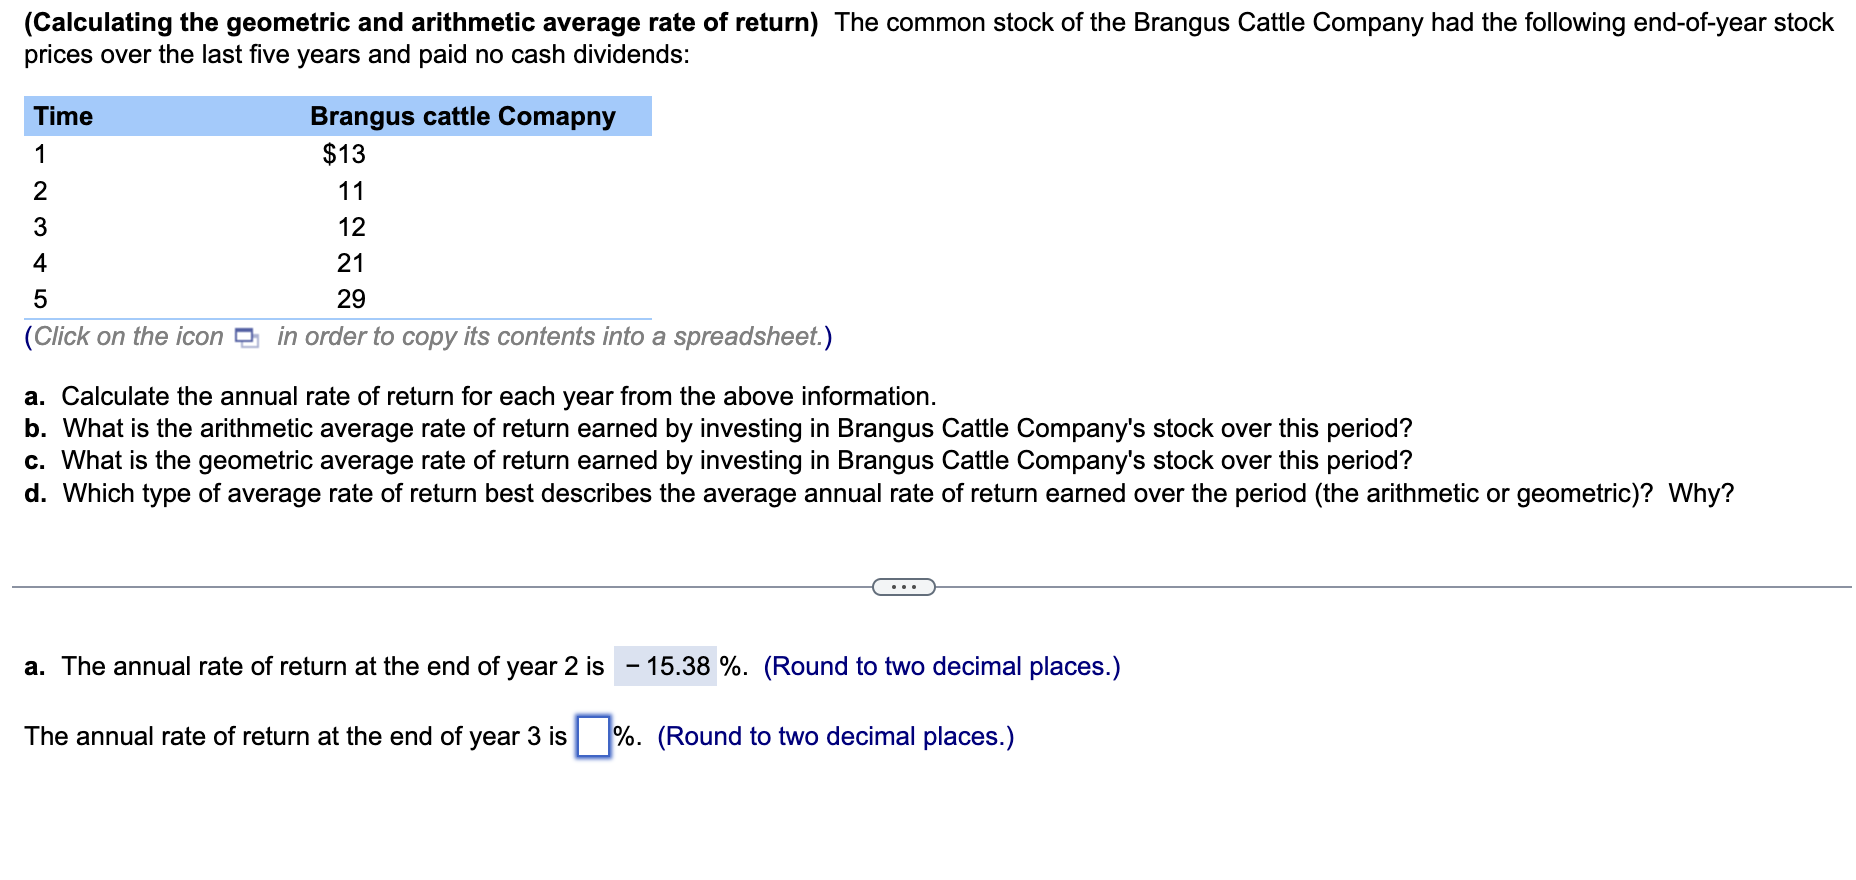The image size is (1856, 880).
Task: Click the stock price 21 for year 4
Action: pos(351,262)
